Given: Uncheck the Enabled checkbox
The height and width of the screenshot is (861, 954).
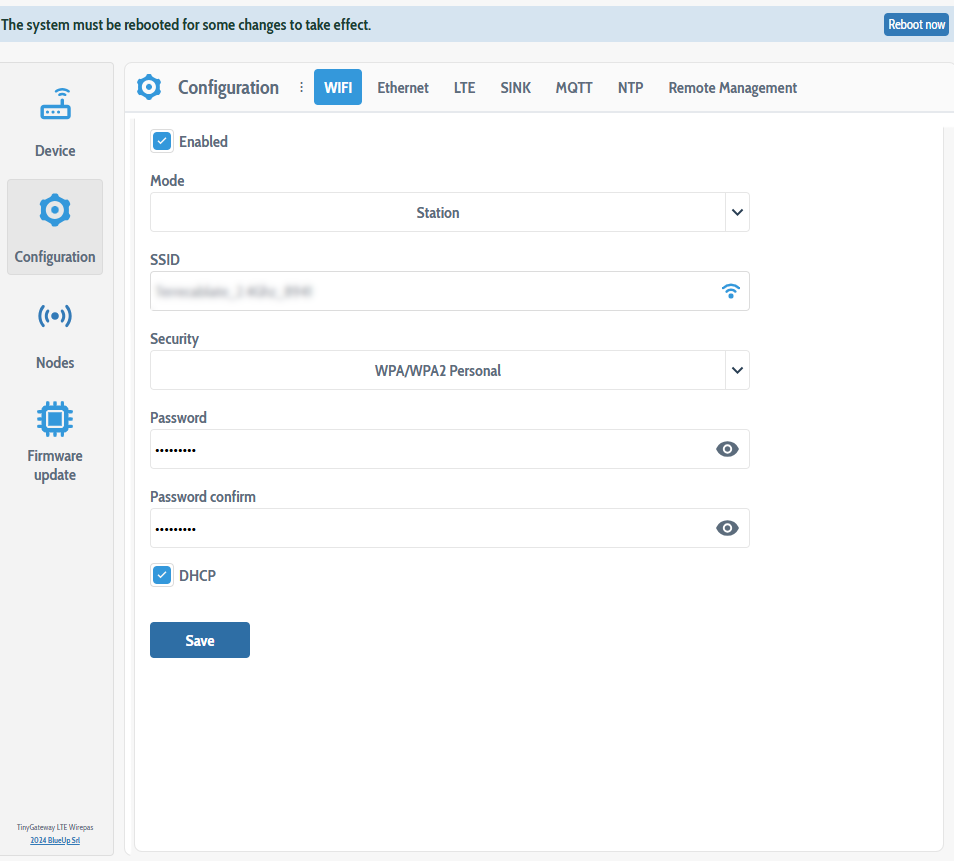Looking at the screenshot, I should (x=161, y=141).
